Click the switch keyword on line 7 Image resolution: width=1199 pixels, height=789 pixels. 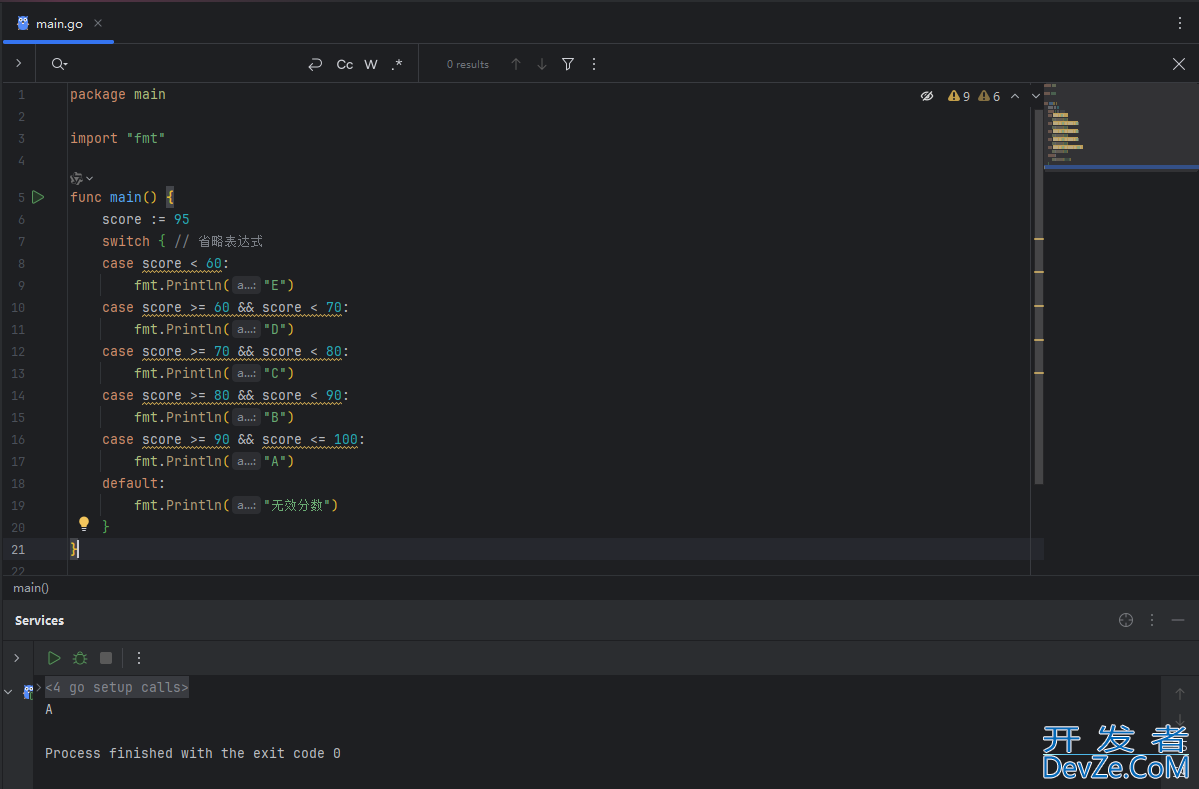[126, 242]
